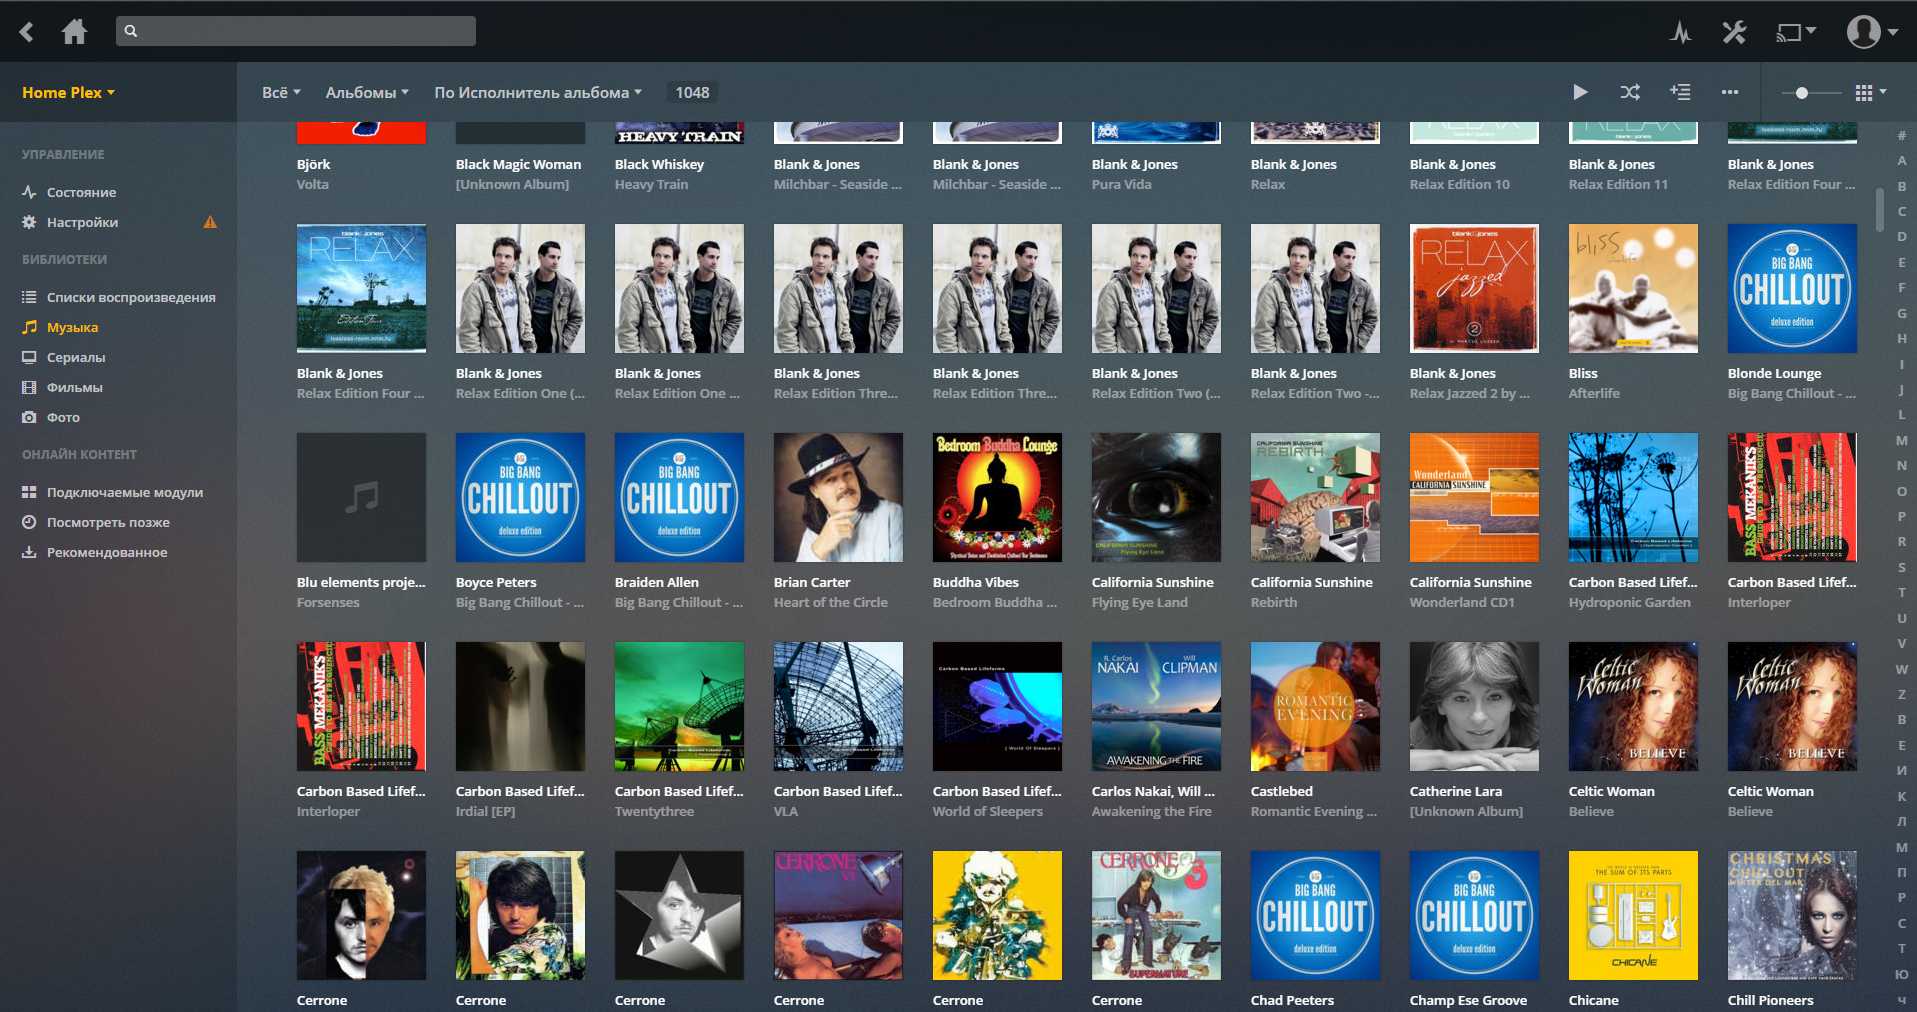This screenshot has height=1012, width=1917.
Task: Click Boyce Peters artist link
Action: coord(496,582)
